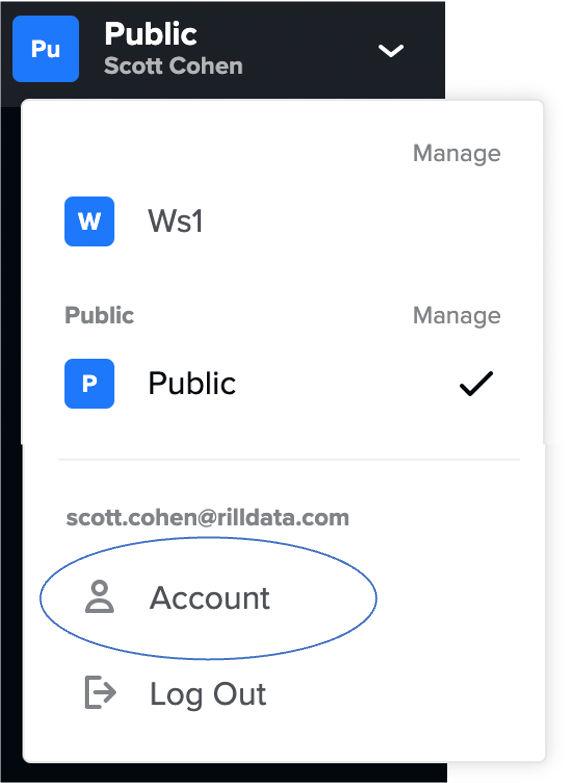Click the checkmark next to Public
579x783 pixels.
[x=476, y=384]
